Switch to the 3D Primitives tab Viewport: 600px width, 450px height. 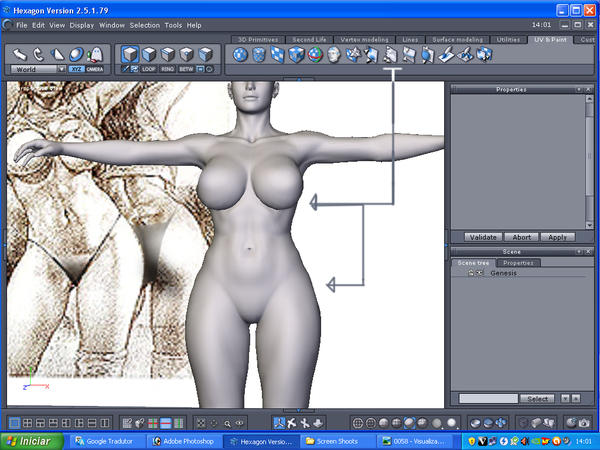click(x=258, y=39)
